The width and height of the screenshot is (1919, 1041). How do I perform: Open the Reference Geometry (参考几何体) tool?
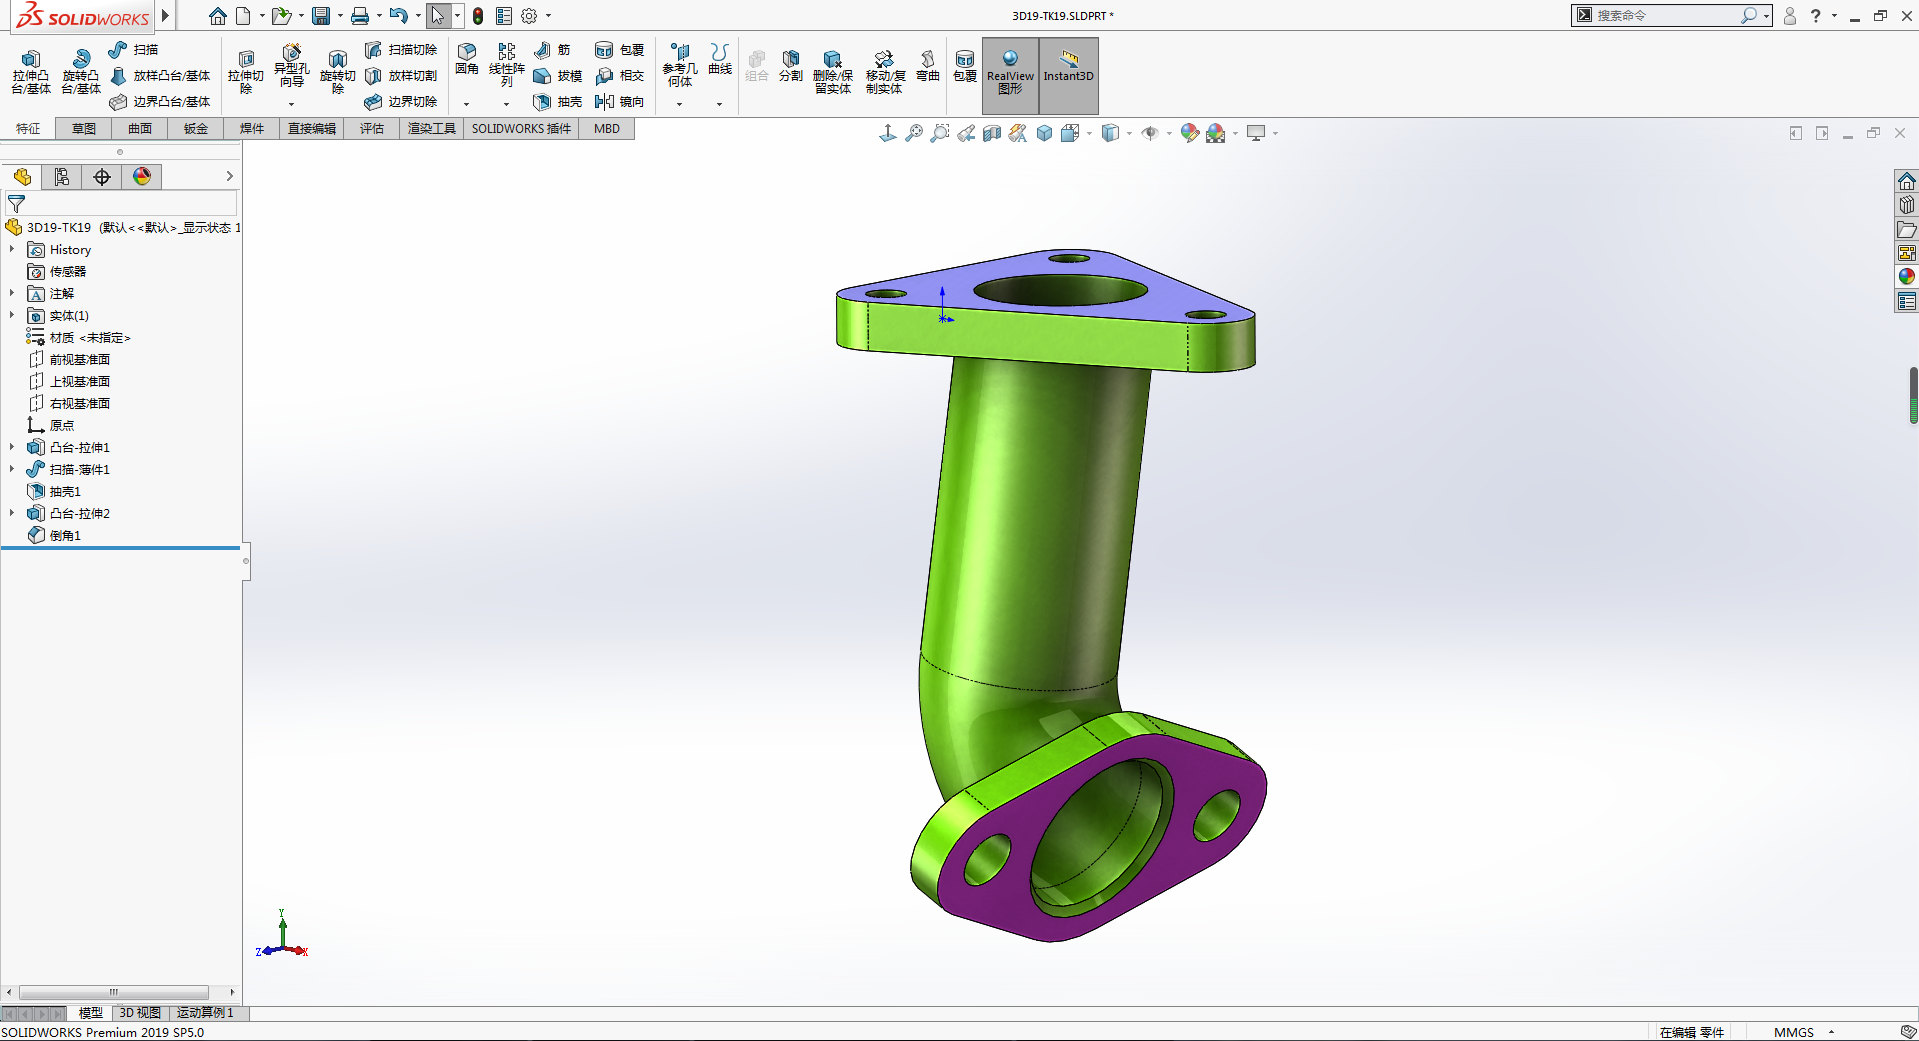[680, 66]
